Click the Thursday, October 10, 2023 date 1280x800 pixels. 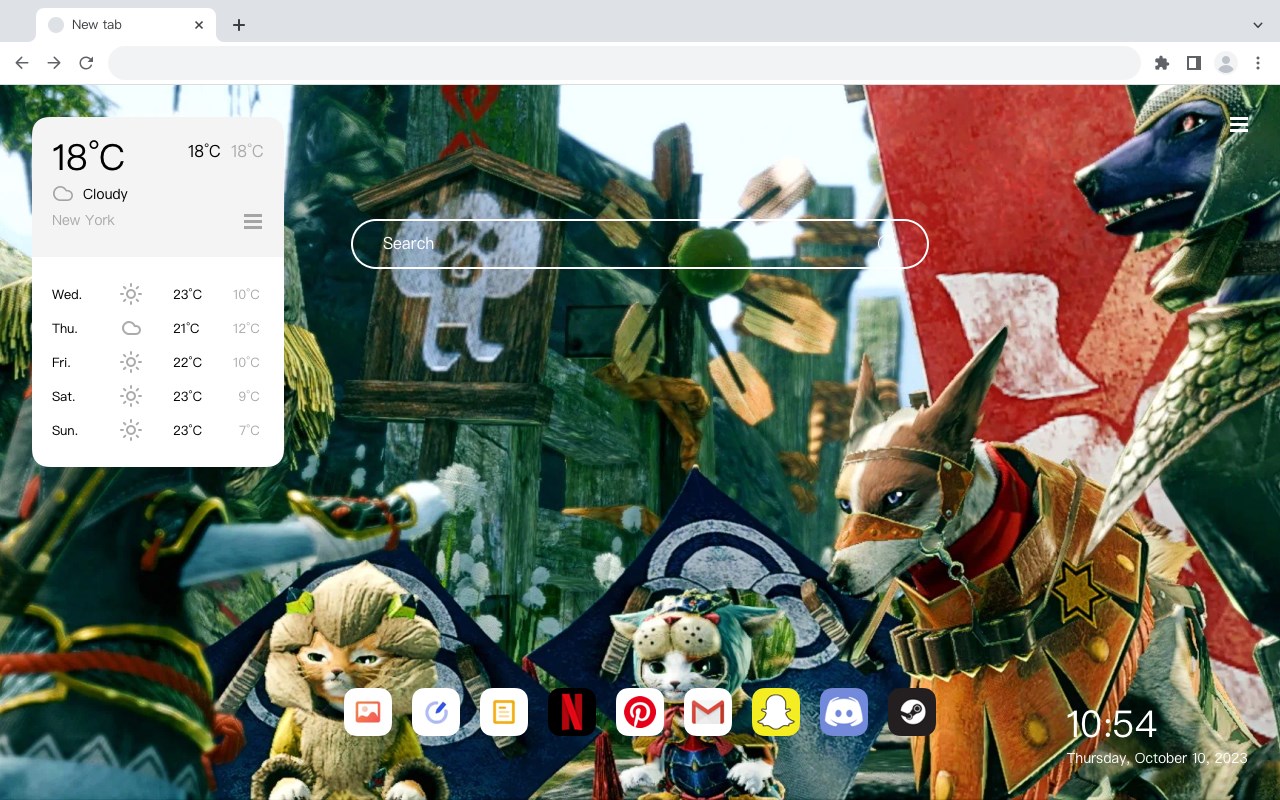[1157, 758]
